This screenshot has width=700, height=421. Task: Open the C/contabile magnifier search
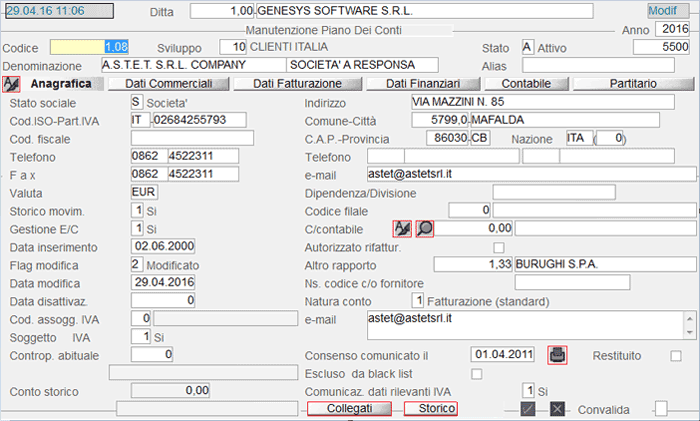tap(424, 228)
